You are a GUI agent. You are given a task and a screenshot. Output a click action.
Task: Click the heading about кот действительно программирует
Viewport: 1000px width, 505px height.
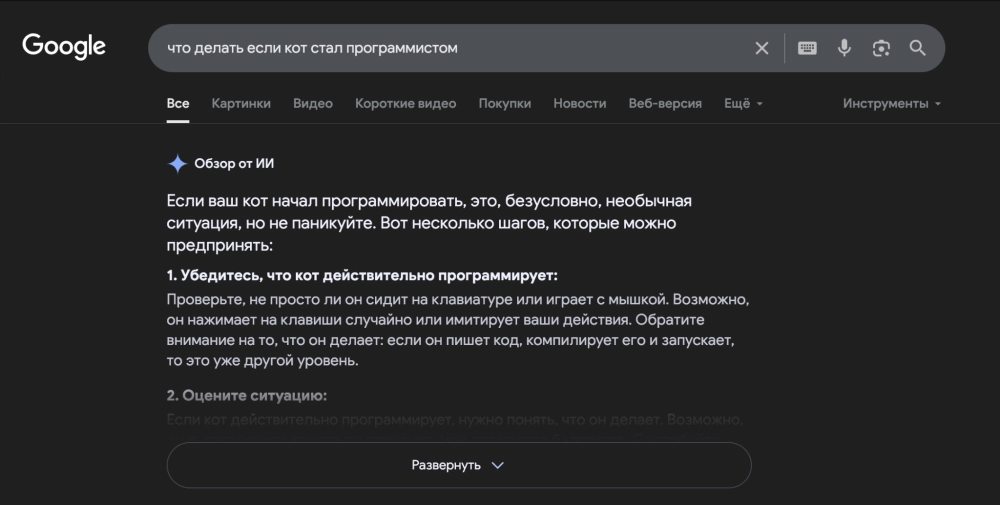coord(362,275)
